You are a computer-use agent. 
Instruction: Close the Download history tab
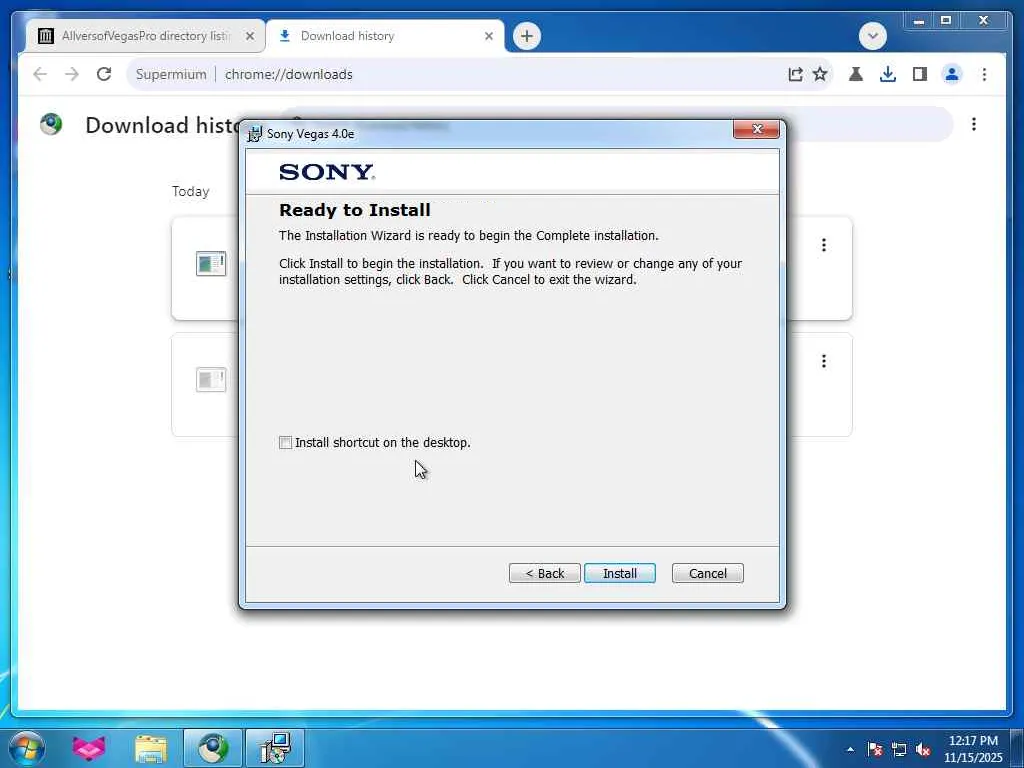488,37
